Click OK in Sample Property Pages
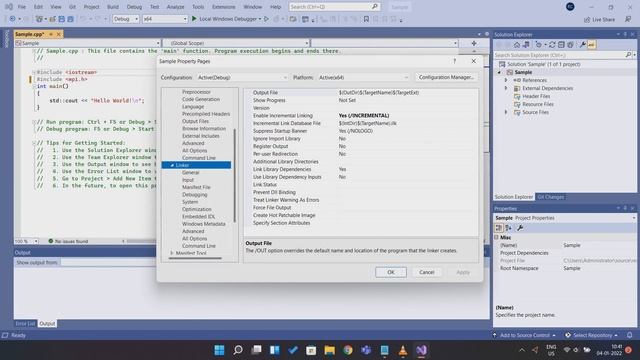The width and height of the screenshot is (640, 360). point(391,272)
